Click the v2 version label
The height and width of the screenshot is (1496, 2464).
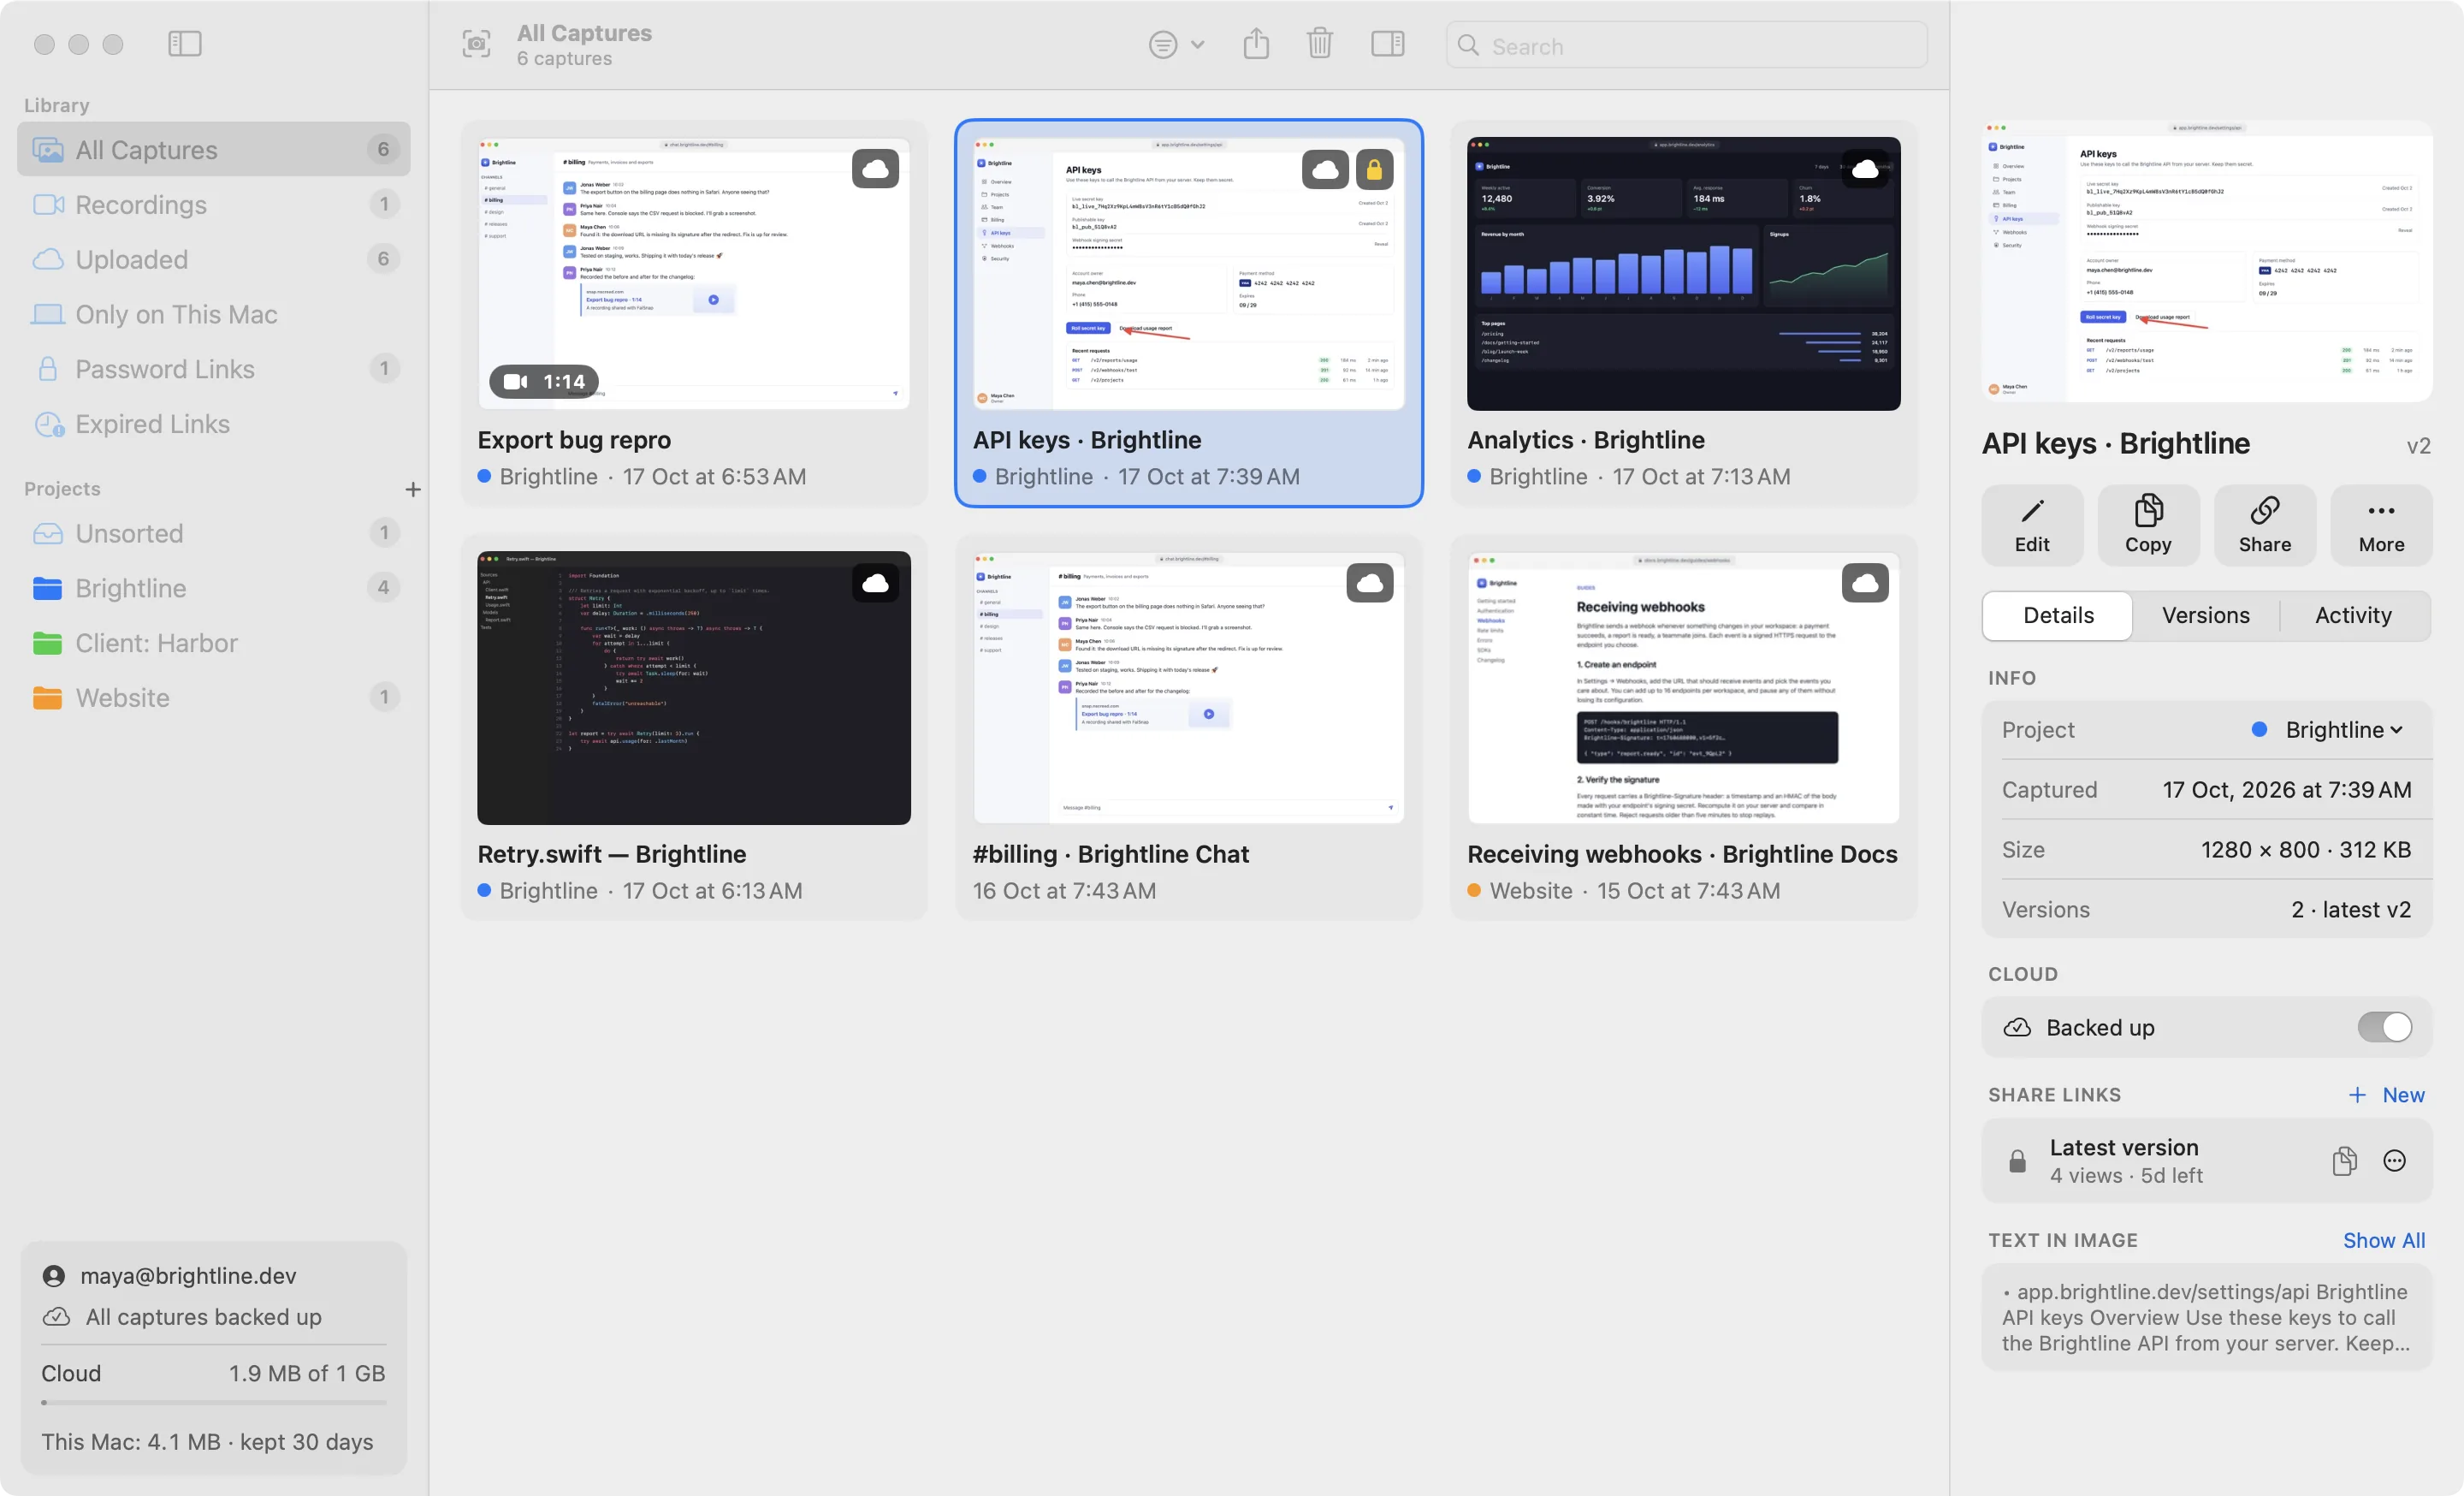2418,446
